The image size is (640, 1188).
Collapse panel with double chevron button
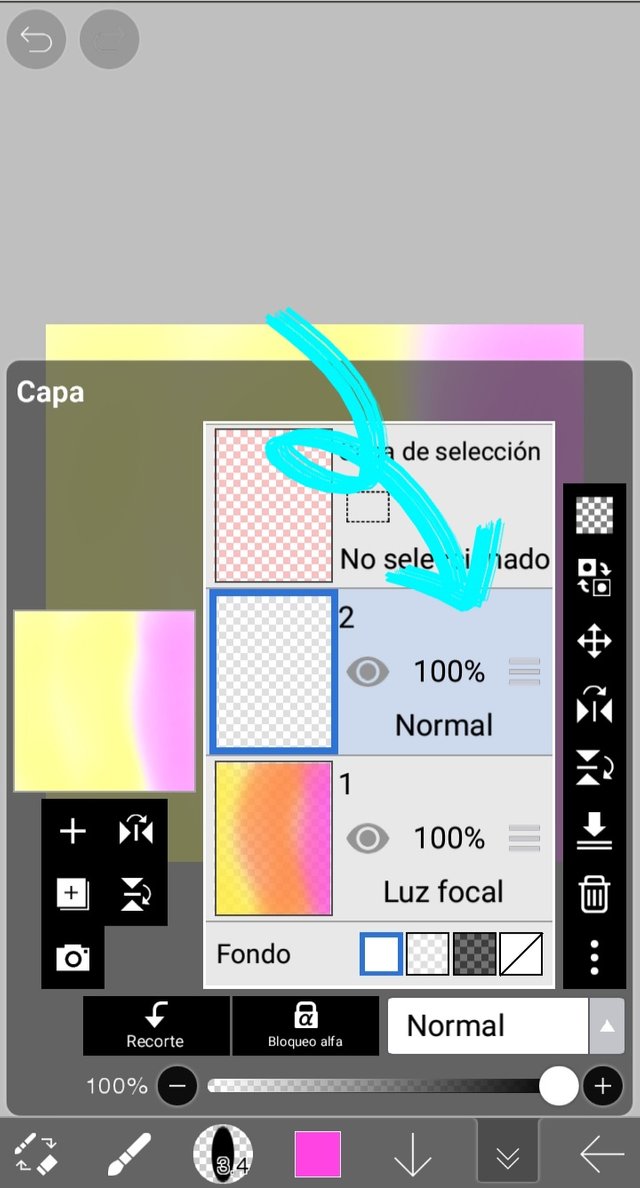coord(507,1155)
